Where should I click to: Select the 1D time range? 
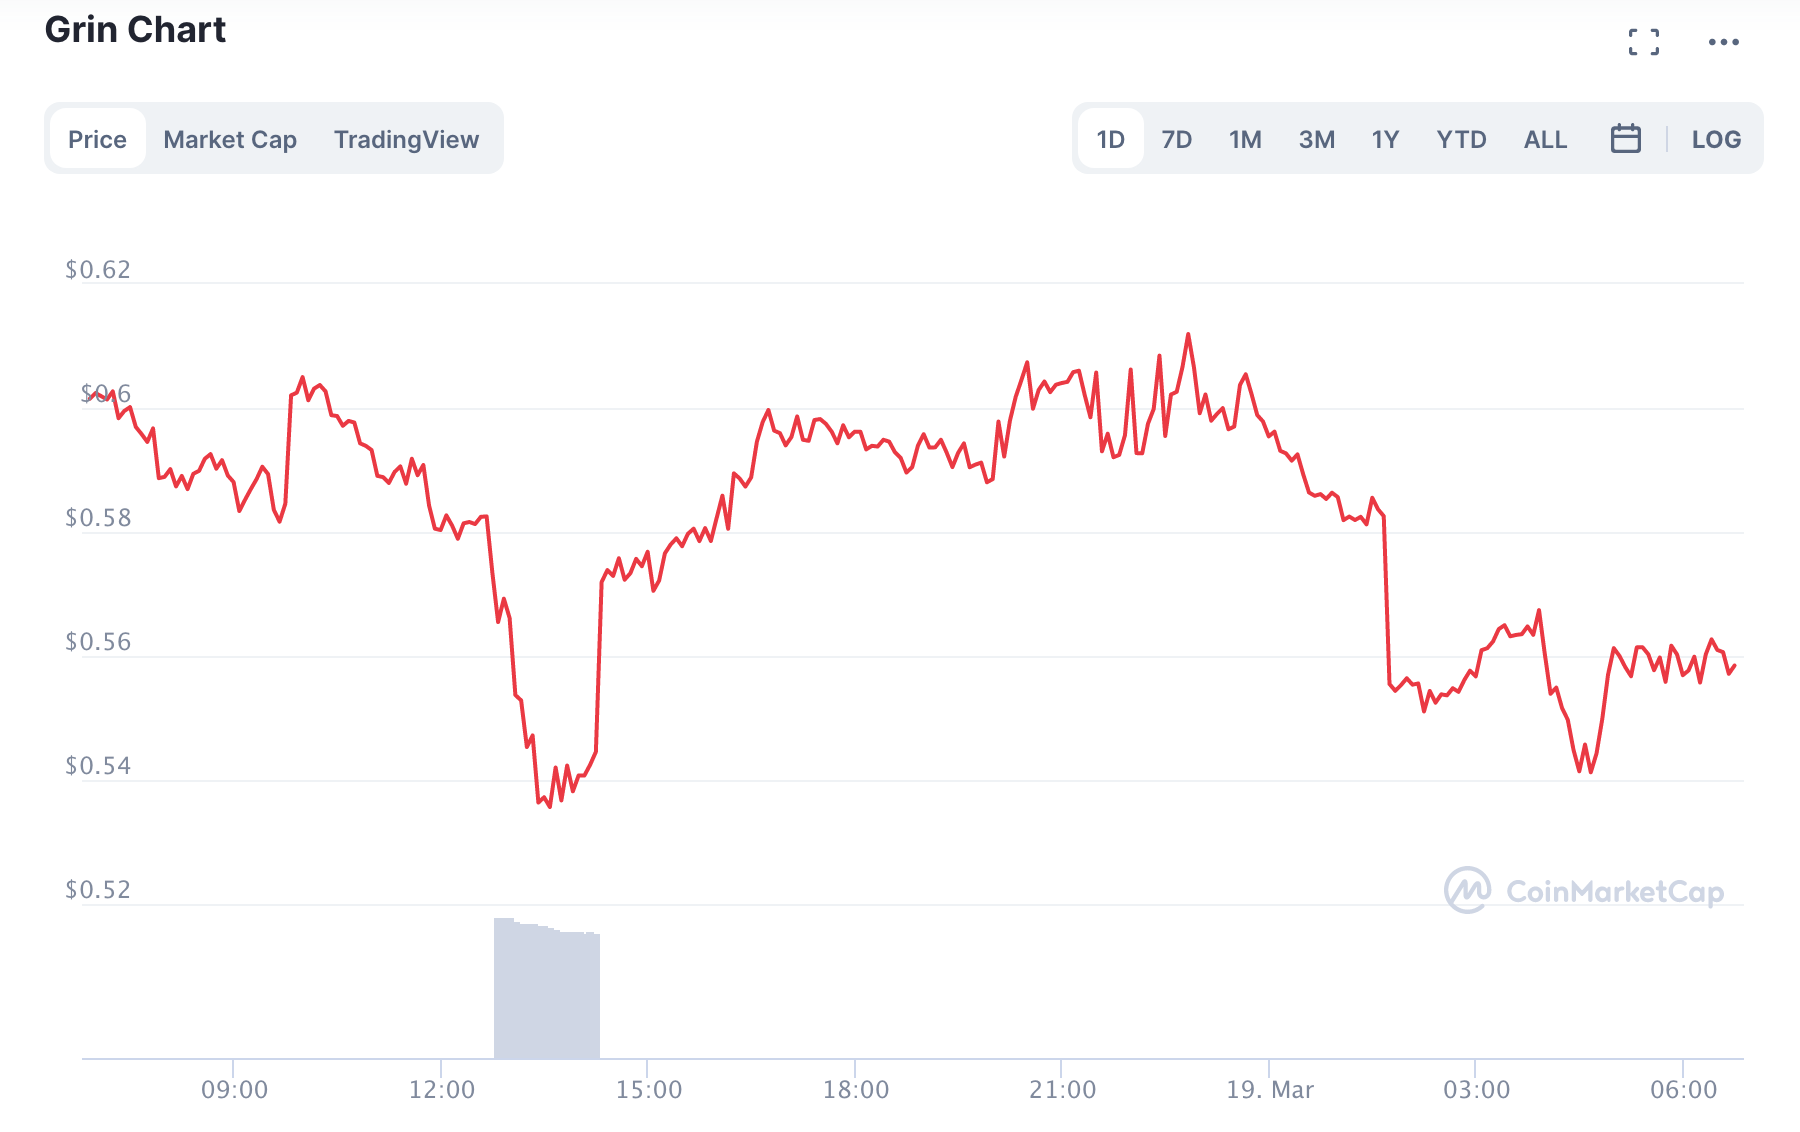click(x=1110, y=139)
